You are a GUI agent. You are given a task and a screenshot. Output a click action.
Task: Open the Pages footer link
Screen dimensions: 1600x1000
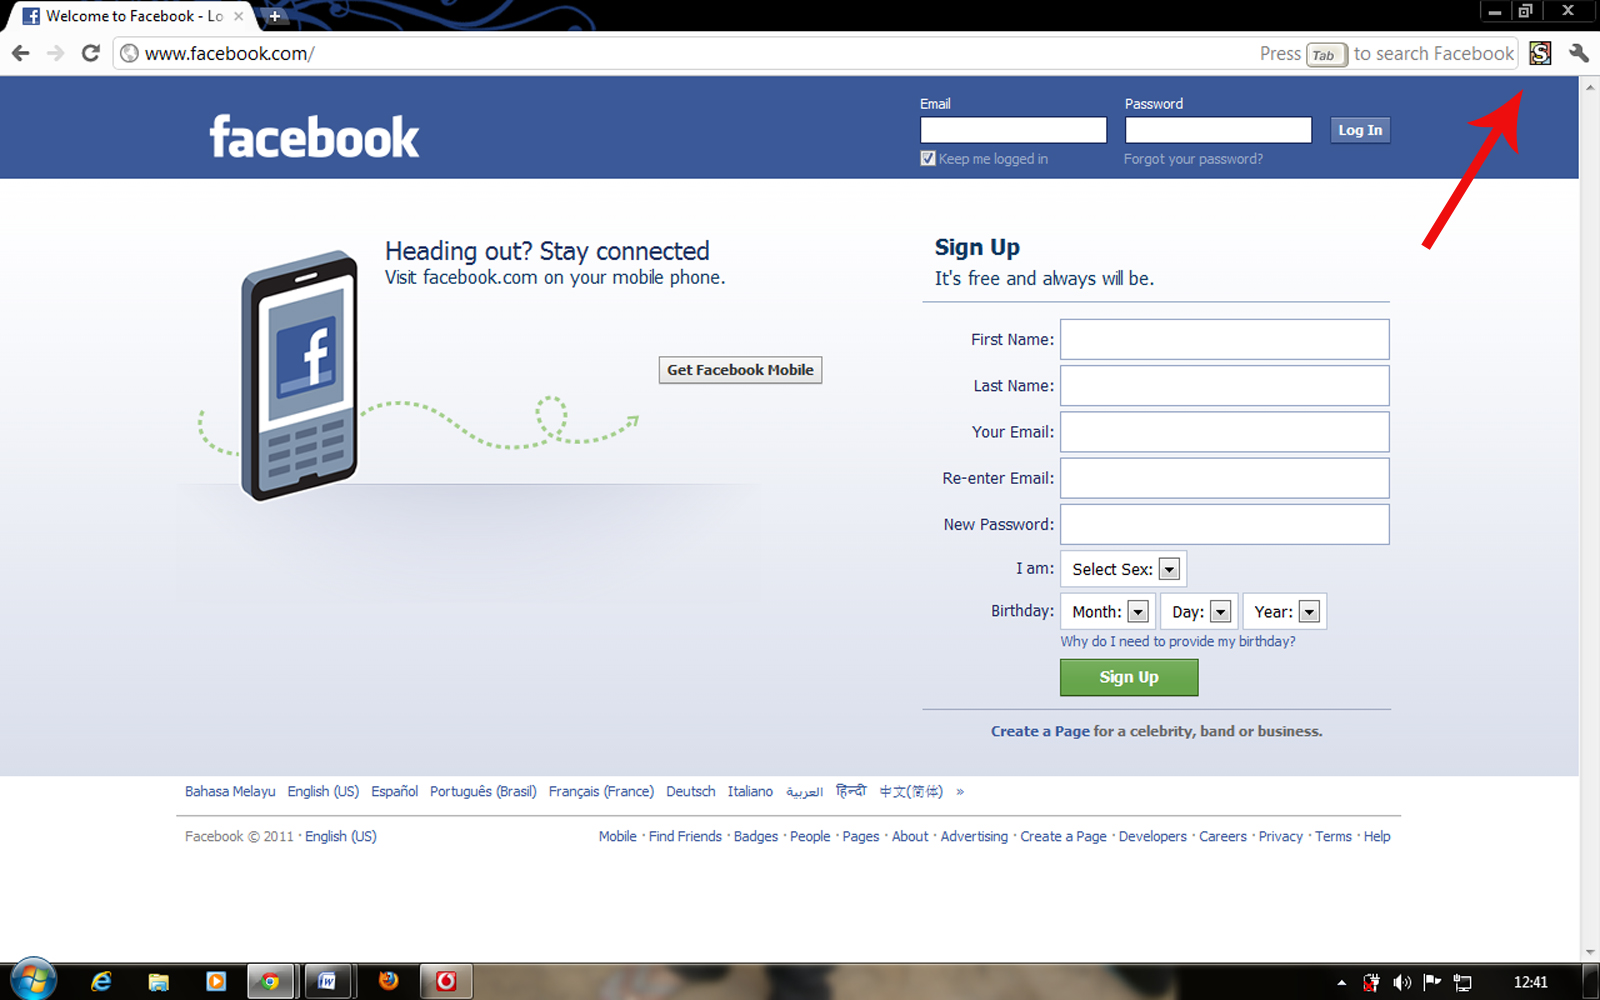coord(861,836)
